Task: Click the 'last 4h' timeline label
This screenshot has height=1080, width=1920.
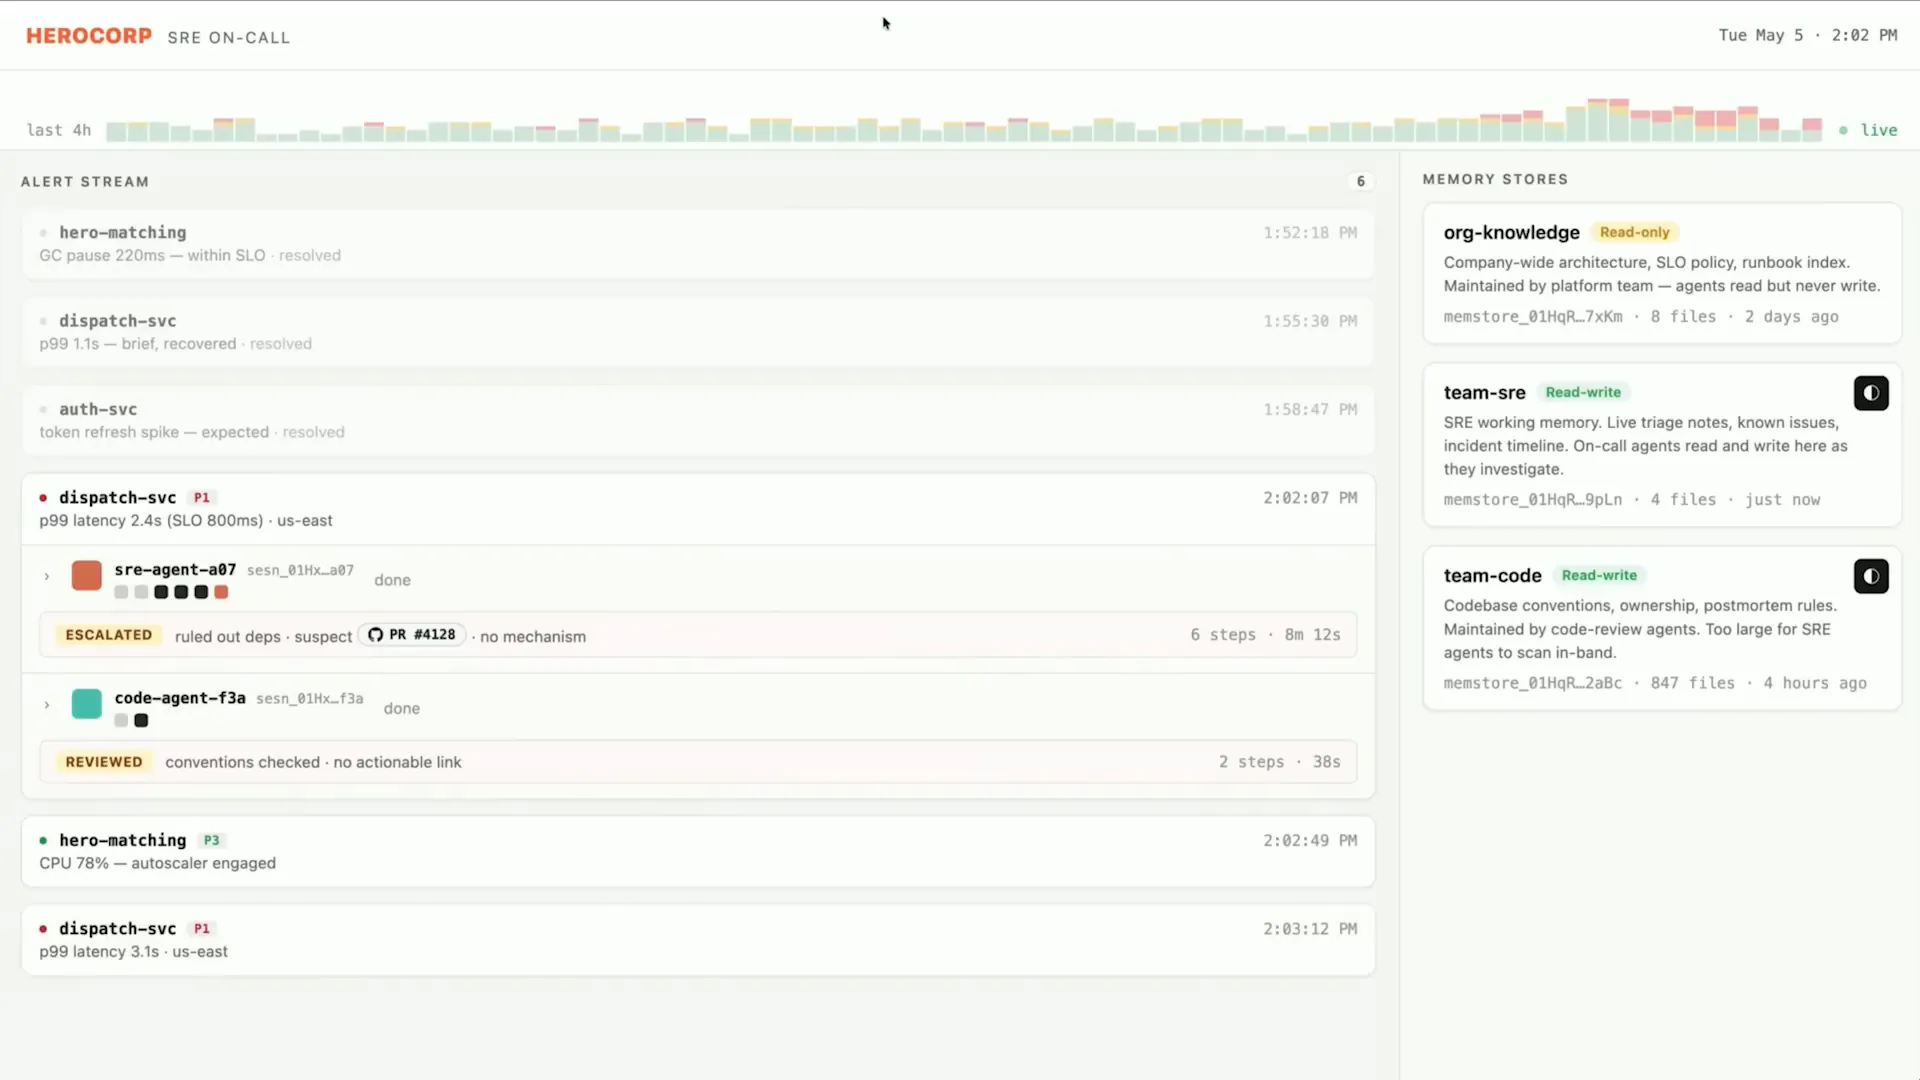Action: click(x=59, y=130)
